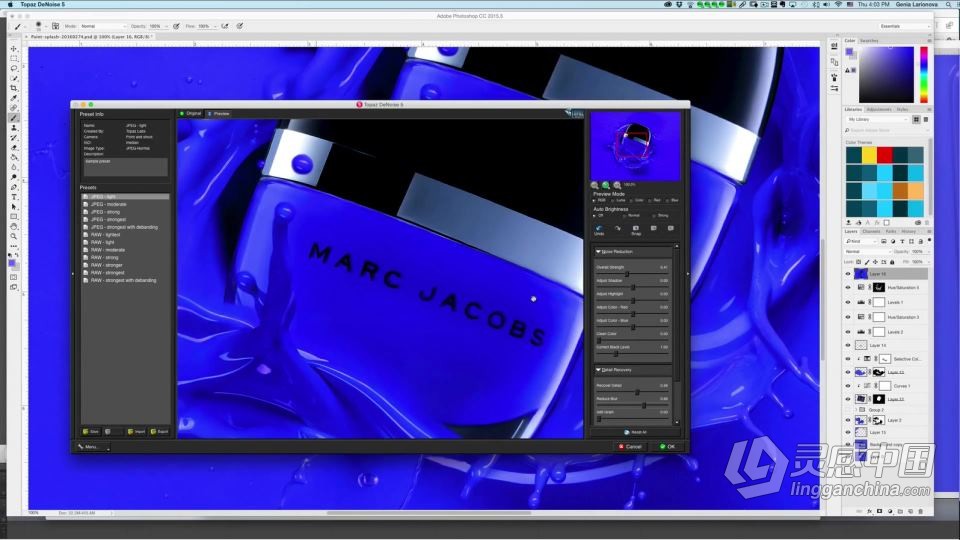Viewport: 960px width, 540px height.
Task: Select Normal auto brightness radio button
Action: (624, 216)
